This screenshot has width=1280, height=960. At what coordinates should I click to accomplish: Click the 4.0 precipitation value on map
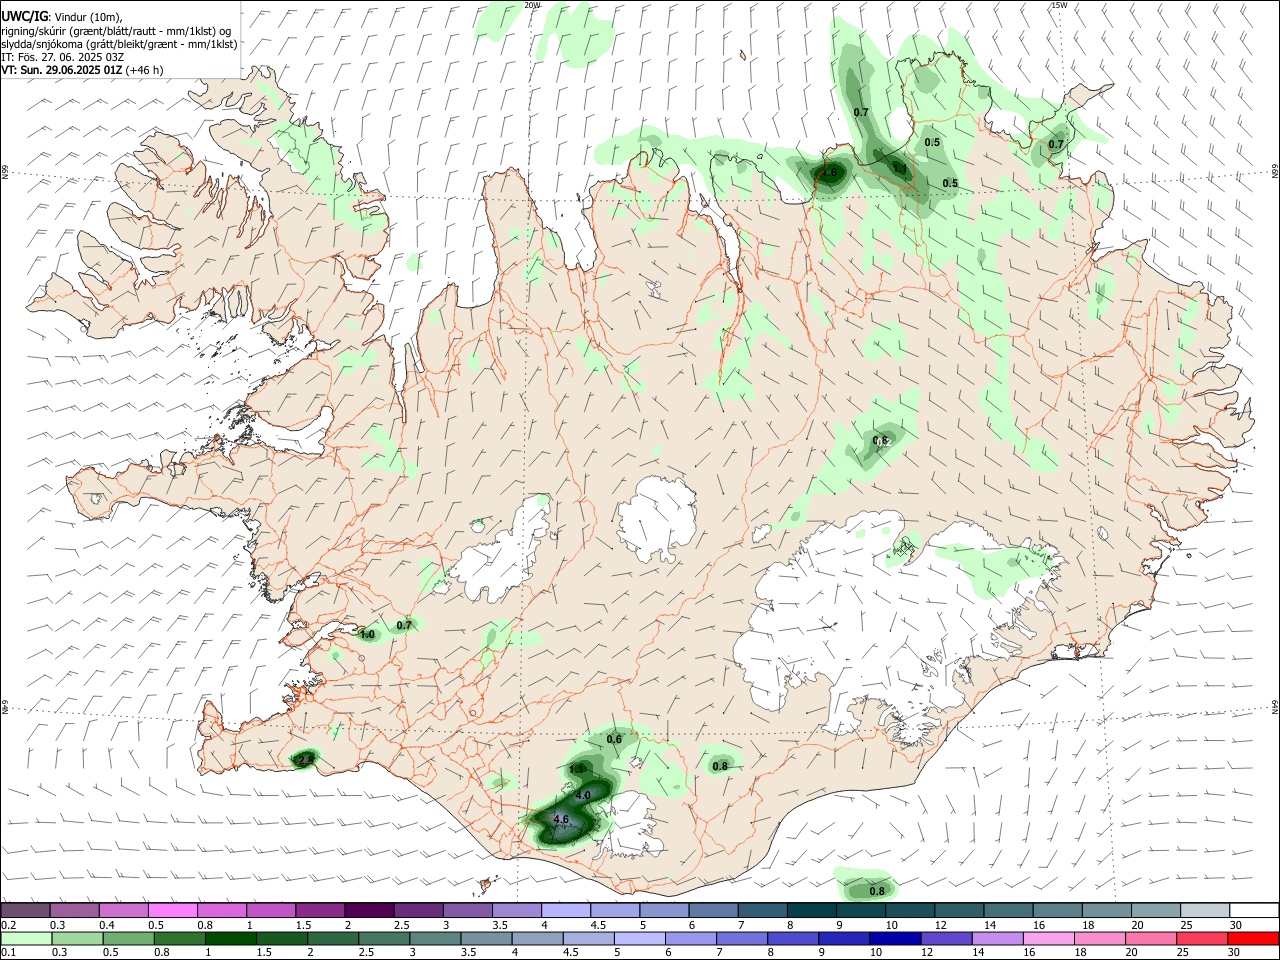[584, 795]
